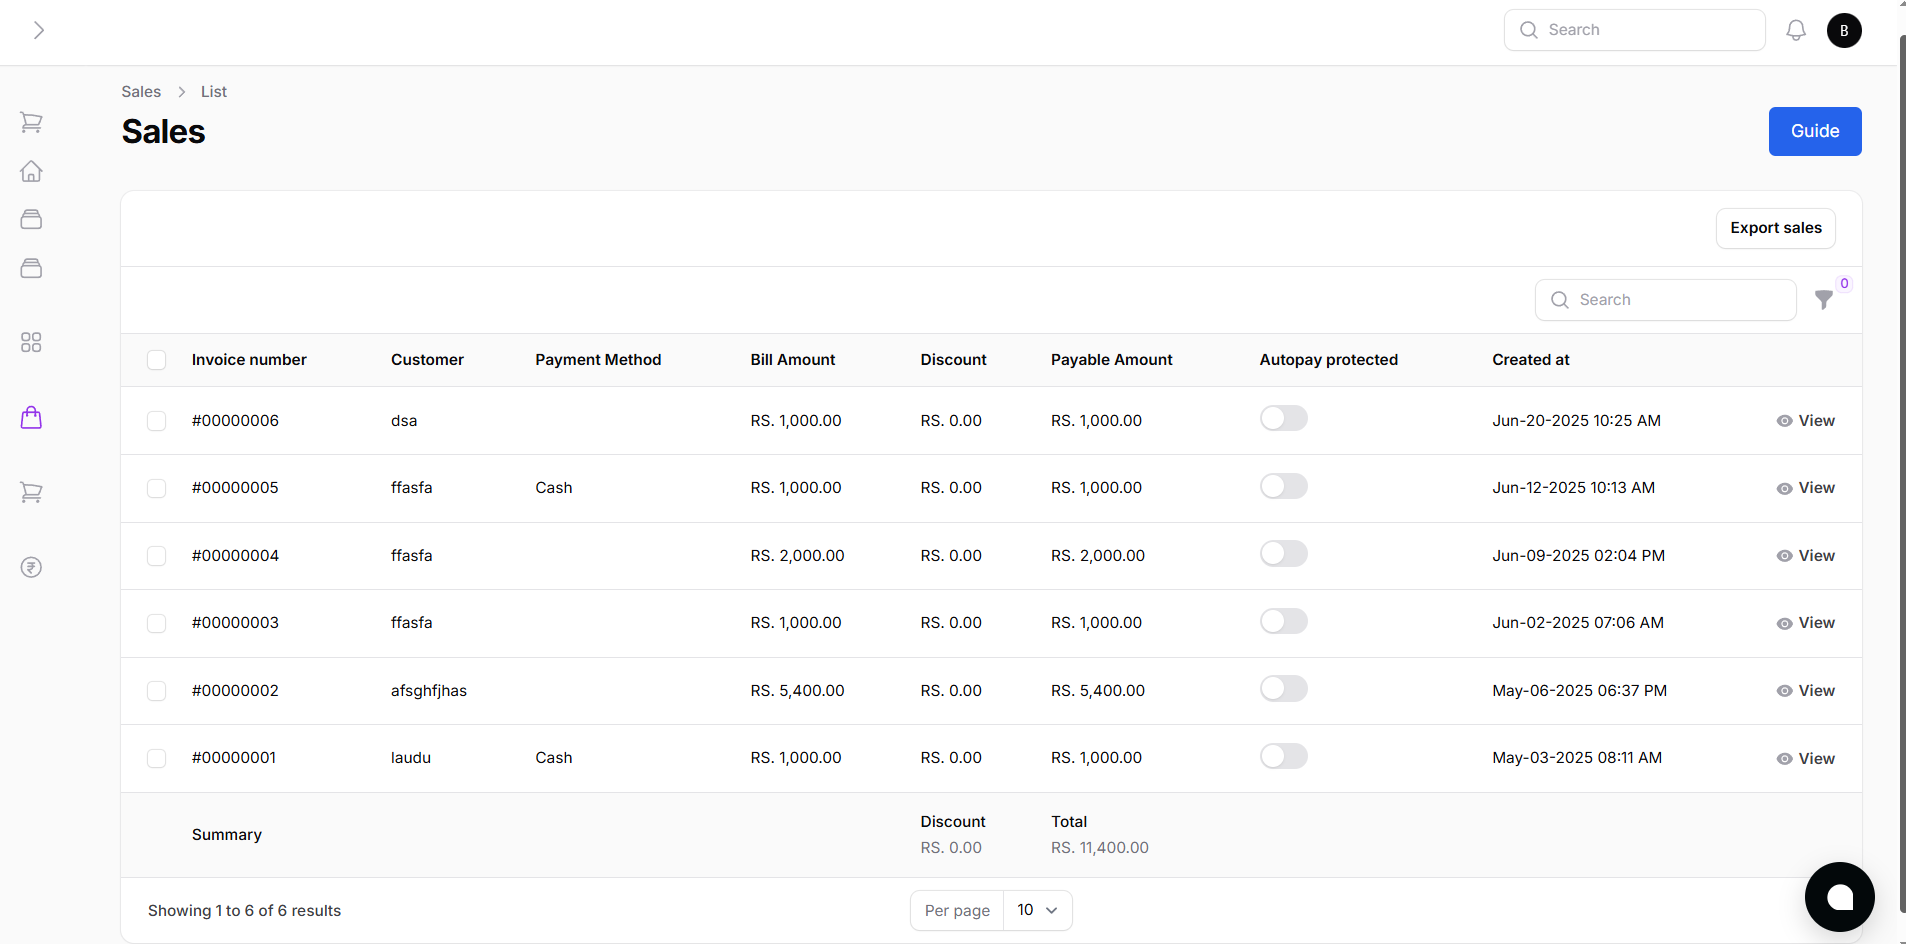Click the Payment Method column header
Viewport: 1906px width, 944px height.
[x=598, y=360]
